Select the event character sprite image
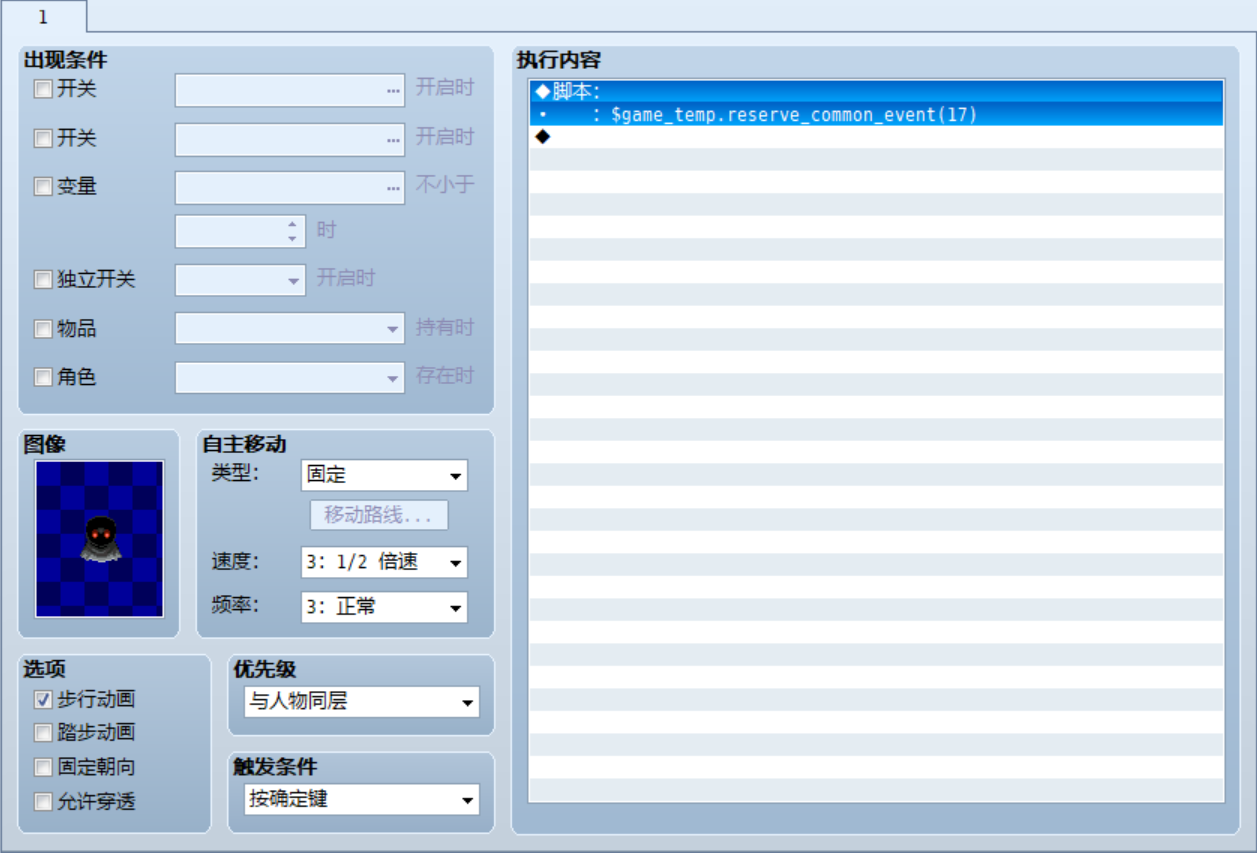Image resolution: width=1257 pixels, height=853 pixels. pyautogui.click(x=99, y=538)
